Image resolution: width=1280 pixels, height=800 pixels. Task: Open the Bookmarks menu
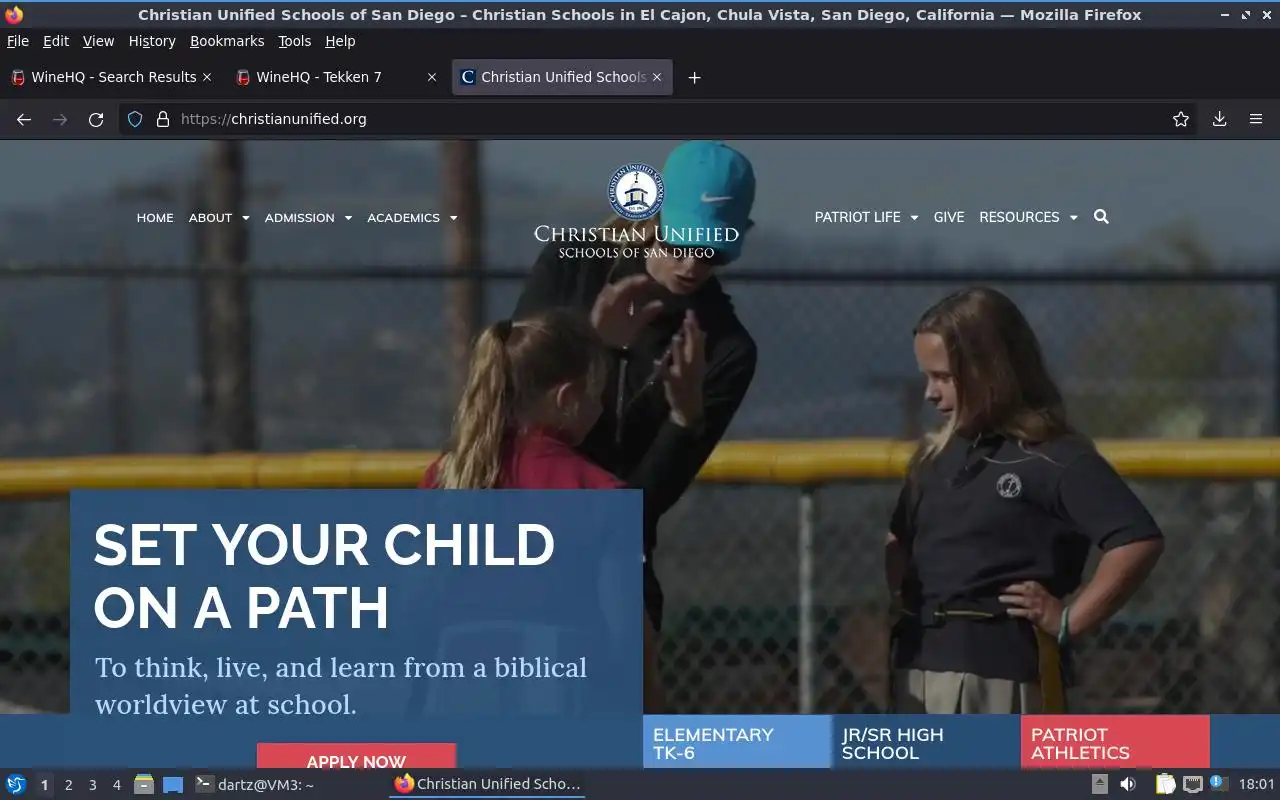click(x=227, y=41)
